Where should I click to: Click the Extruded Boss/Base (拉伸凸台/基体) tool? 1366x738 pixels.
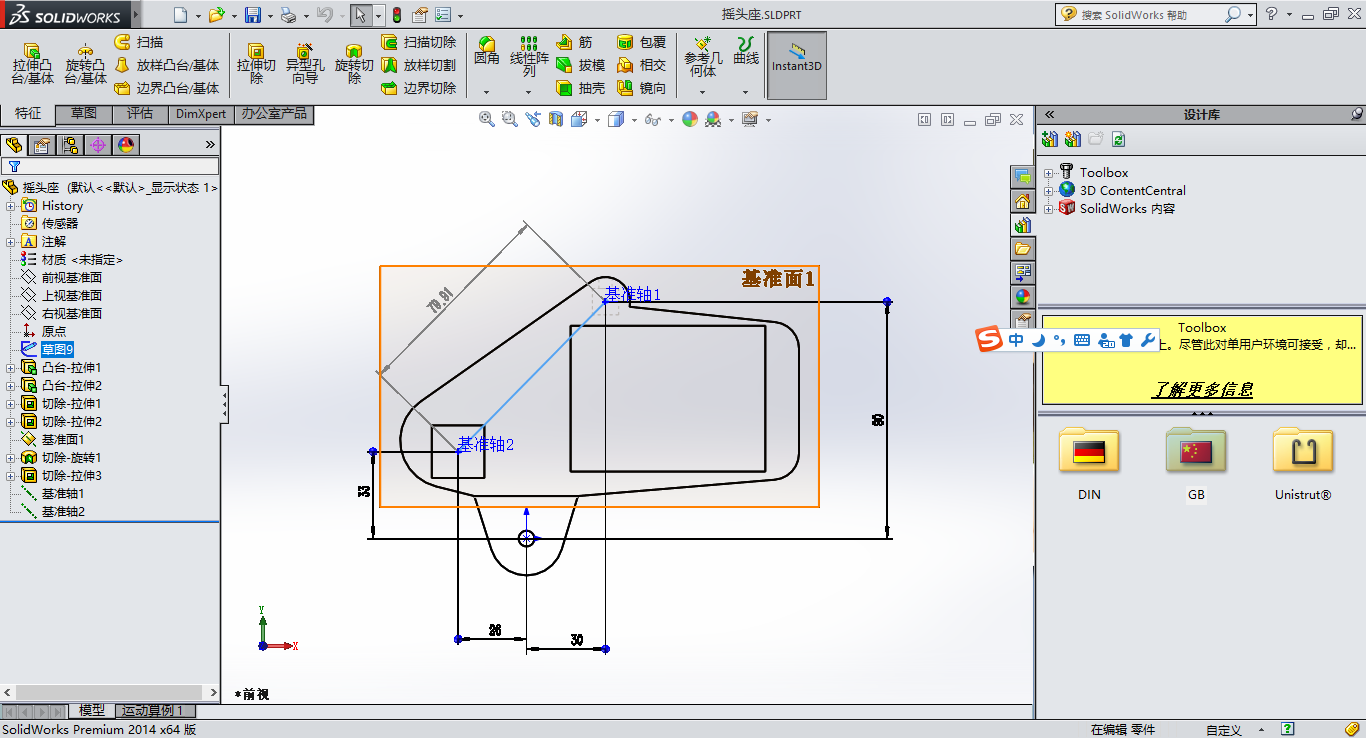point(32,64)
